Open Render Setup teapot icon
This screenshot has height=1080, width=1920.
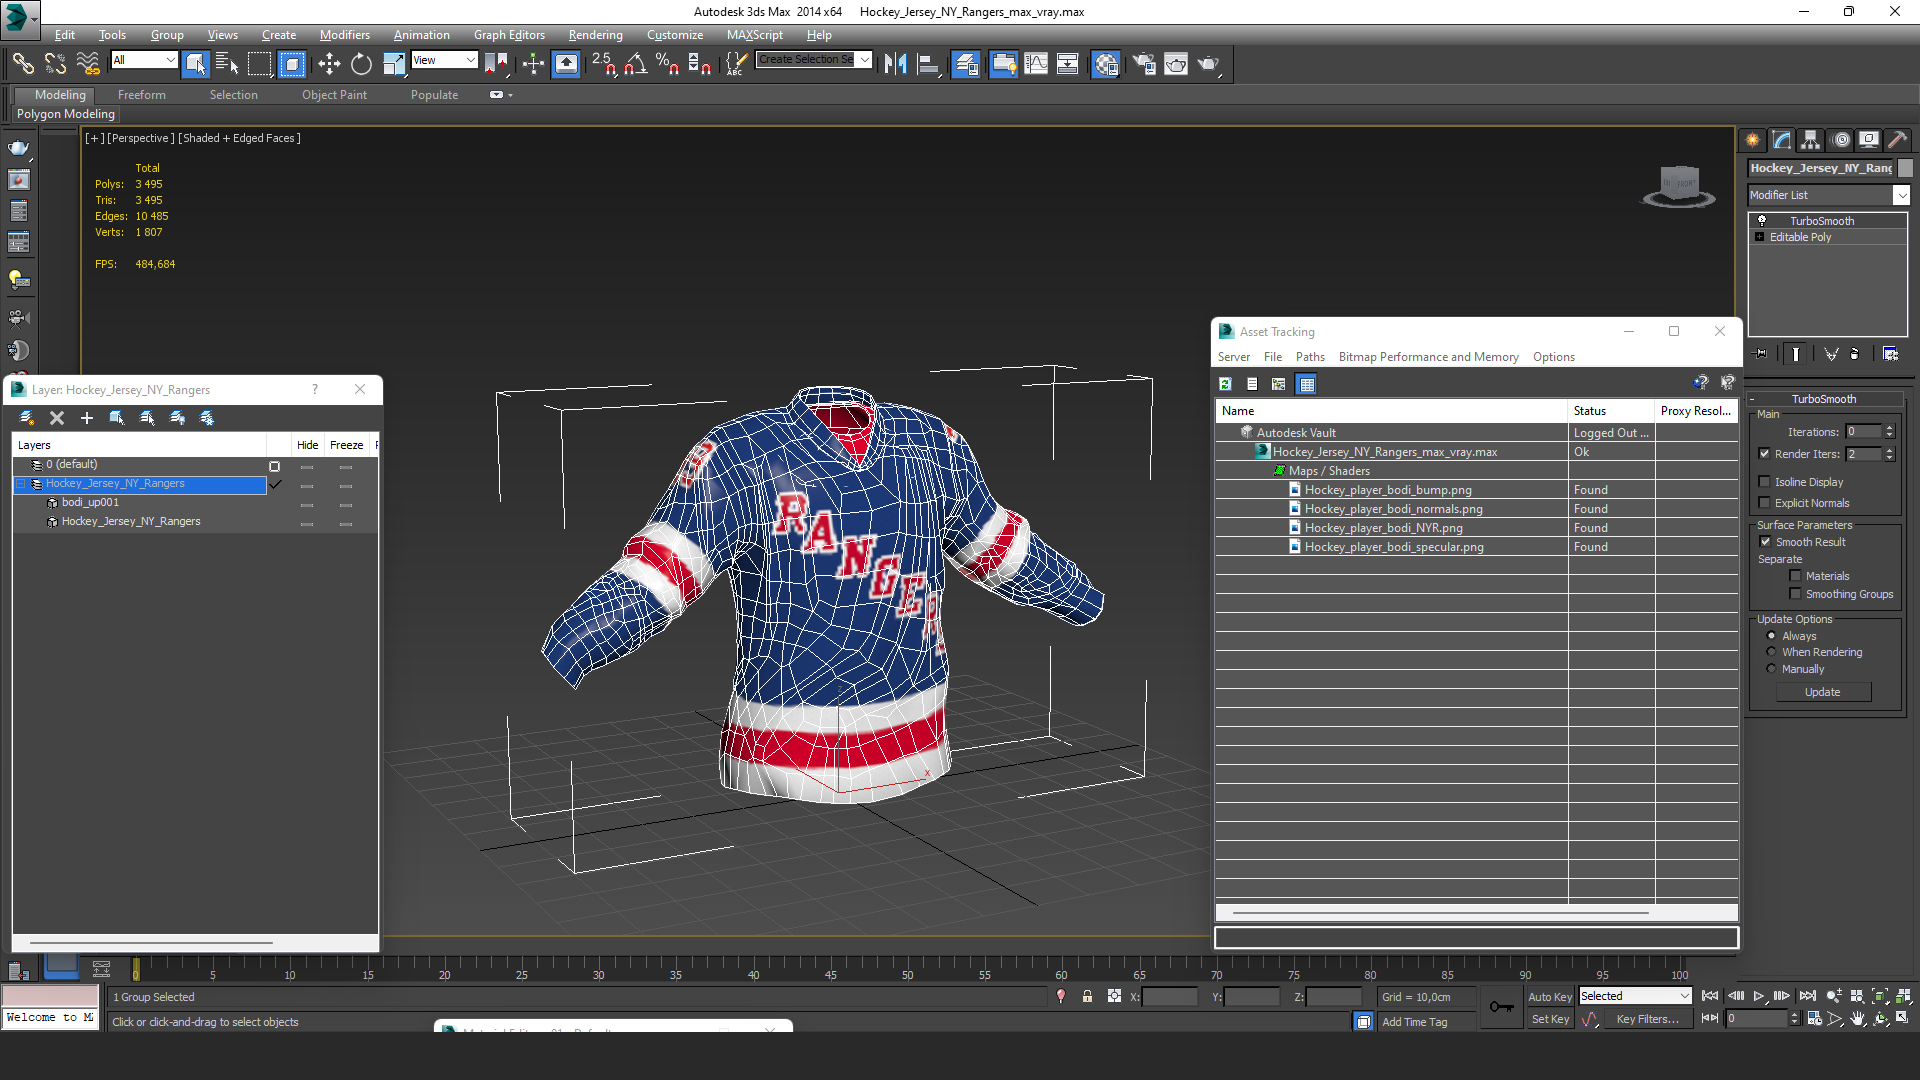coord(1144,64)
